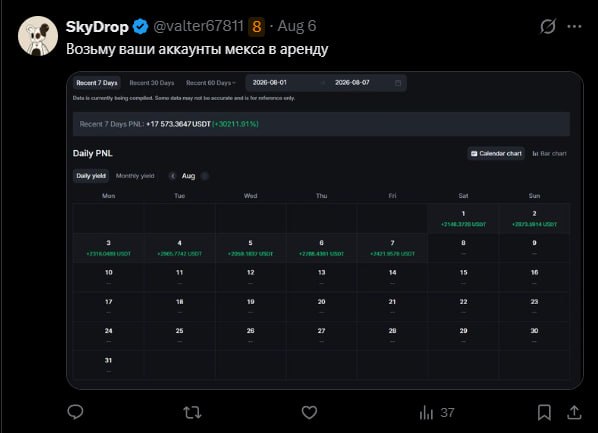Open the Aug 6 timestamp link
The height and width of the screenshot is (433, 598).
(x=297, y=26)
